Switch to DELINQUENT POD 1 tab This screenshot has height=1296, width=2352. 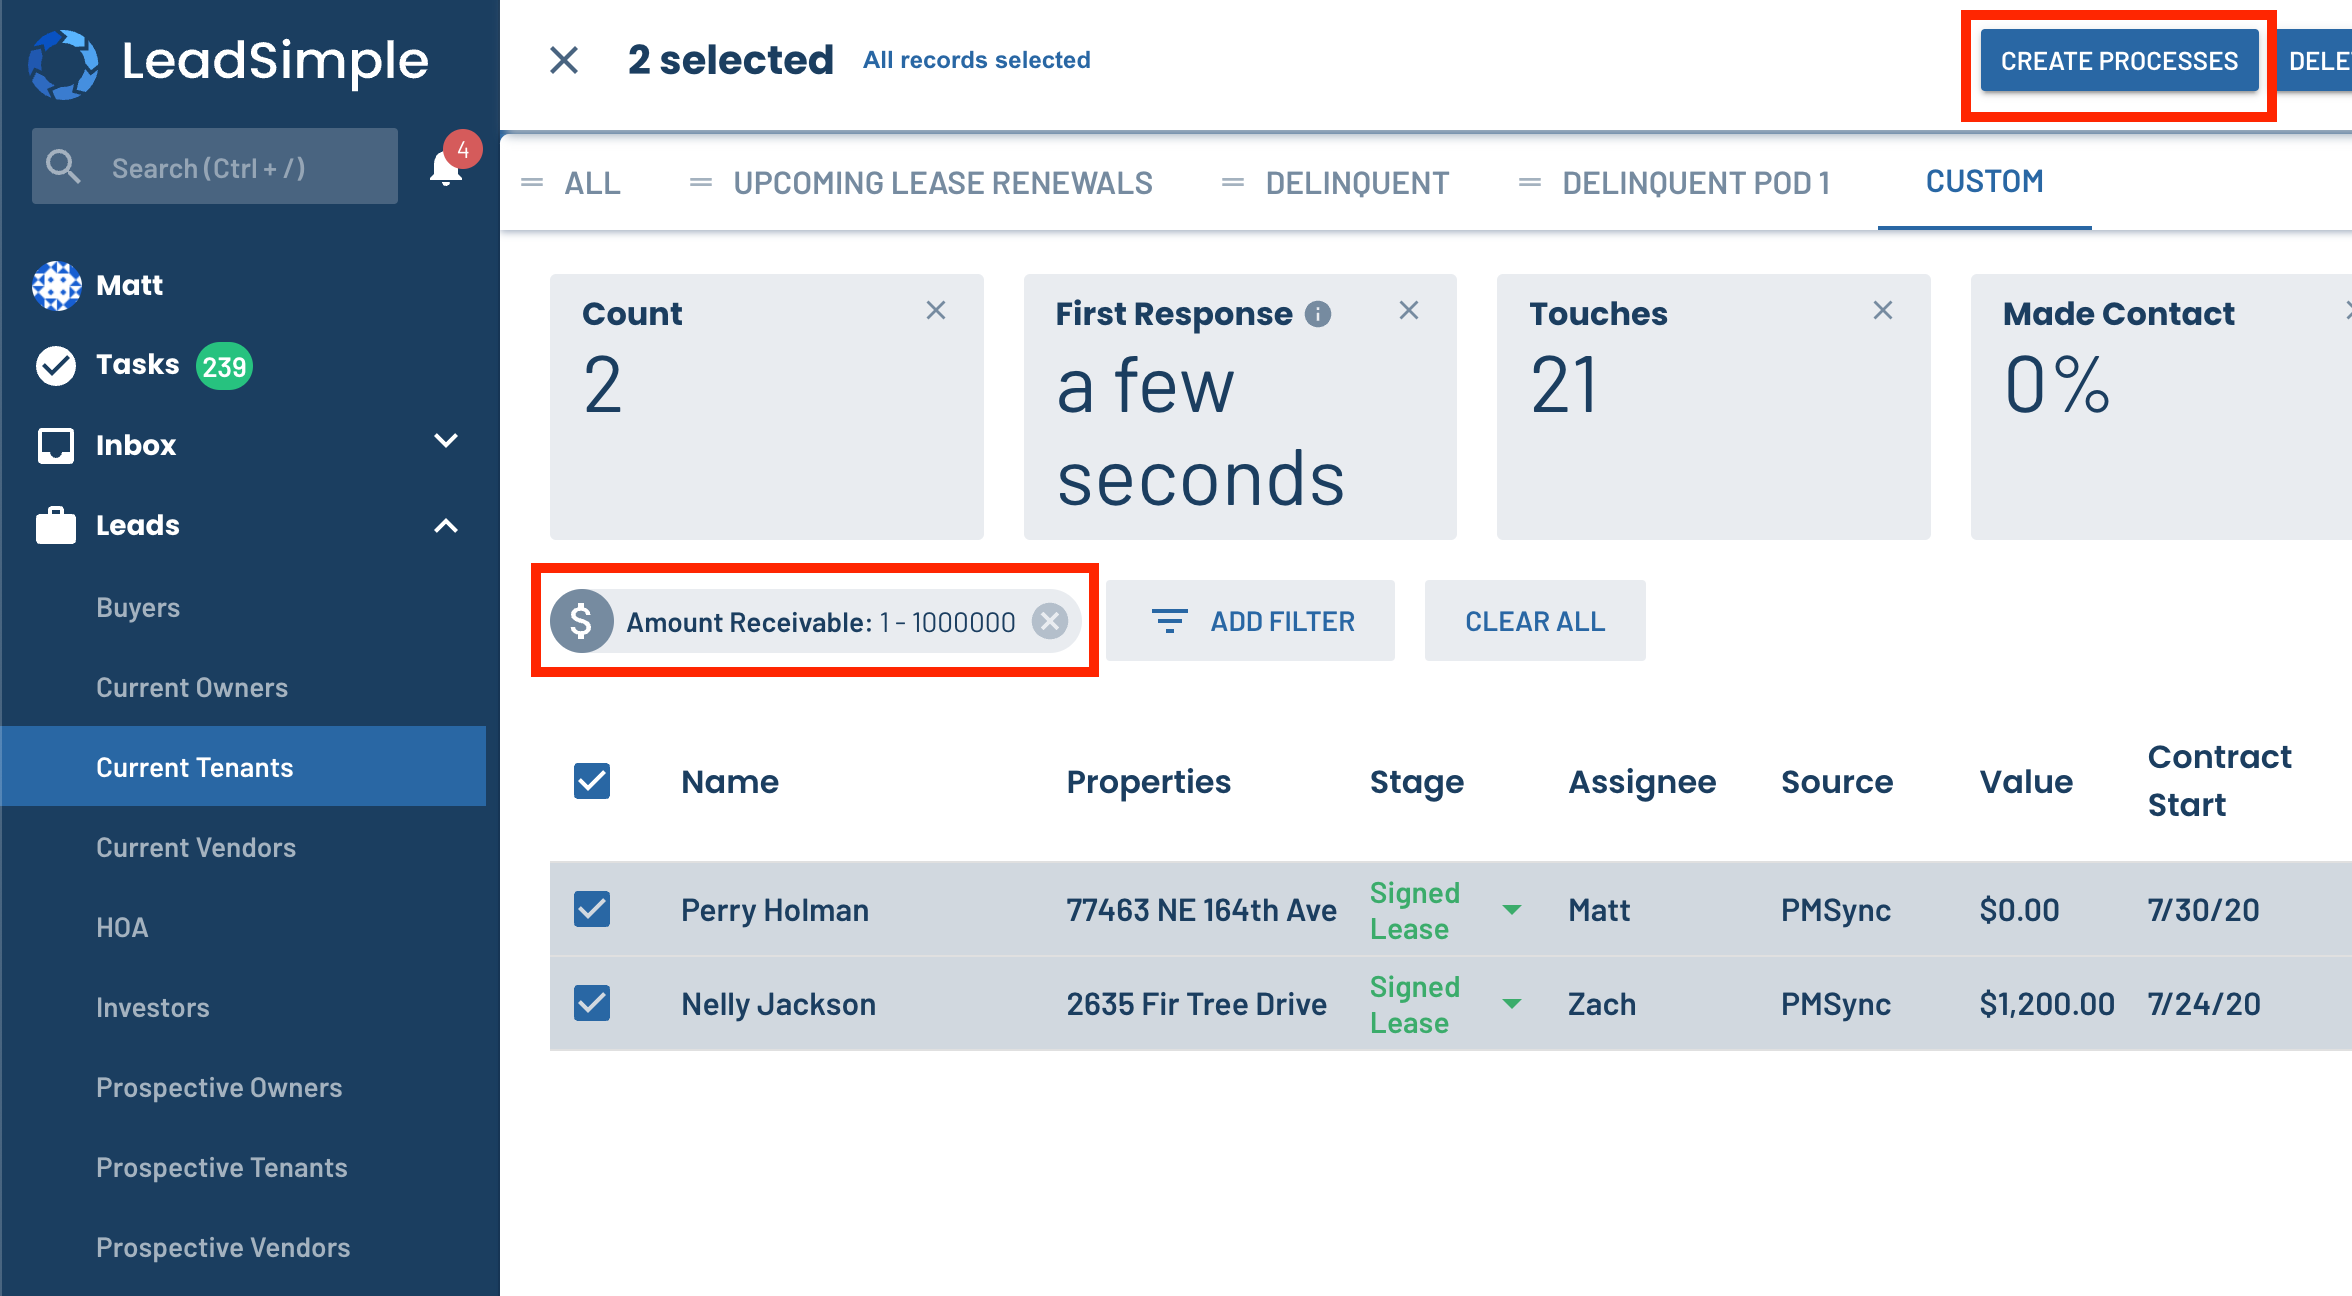(1696, 183)
